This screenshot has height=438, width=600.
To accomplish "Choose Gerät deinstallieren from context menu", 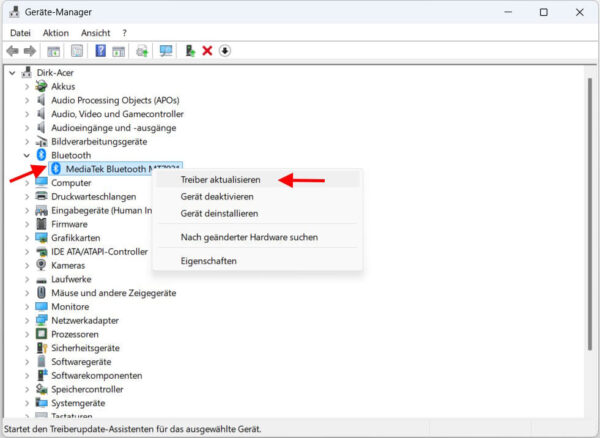I will (x=258, y=213).
